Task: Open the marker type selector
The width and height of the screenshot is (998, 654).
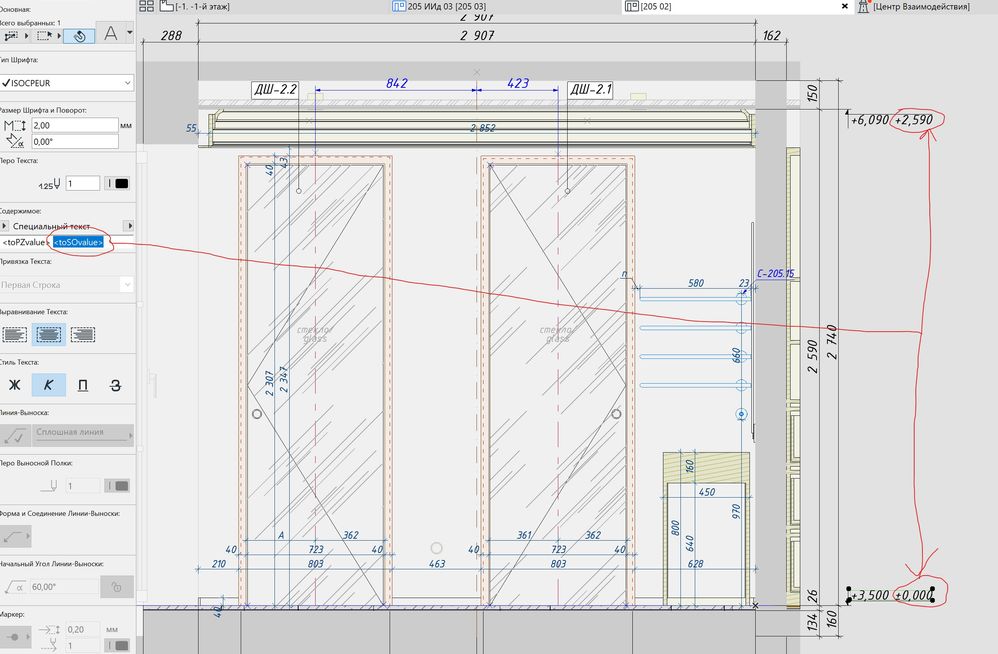Action: 15,637
